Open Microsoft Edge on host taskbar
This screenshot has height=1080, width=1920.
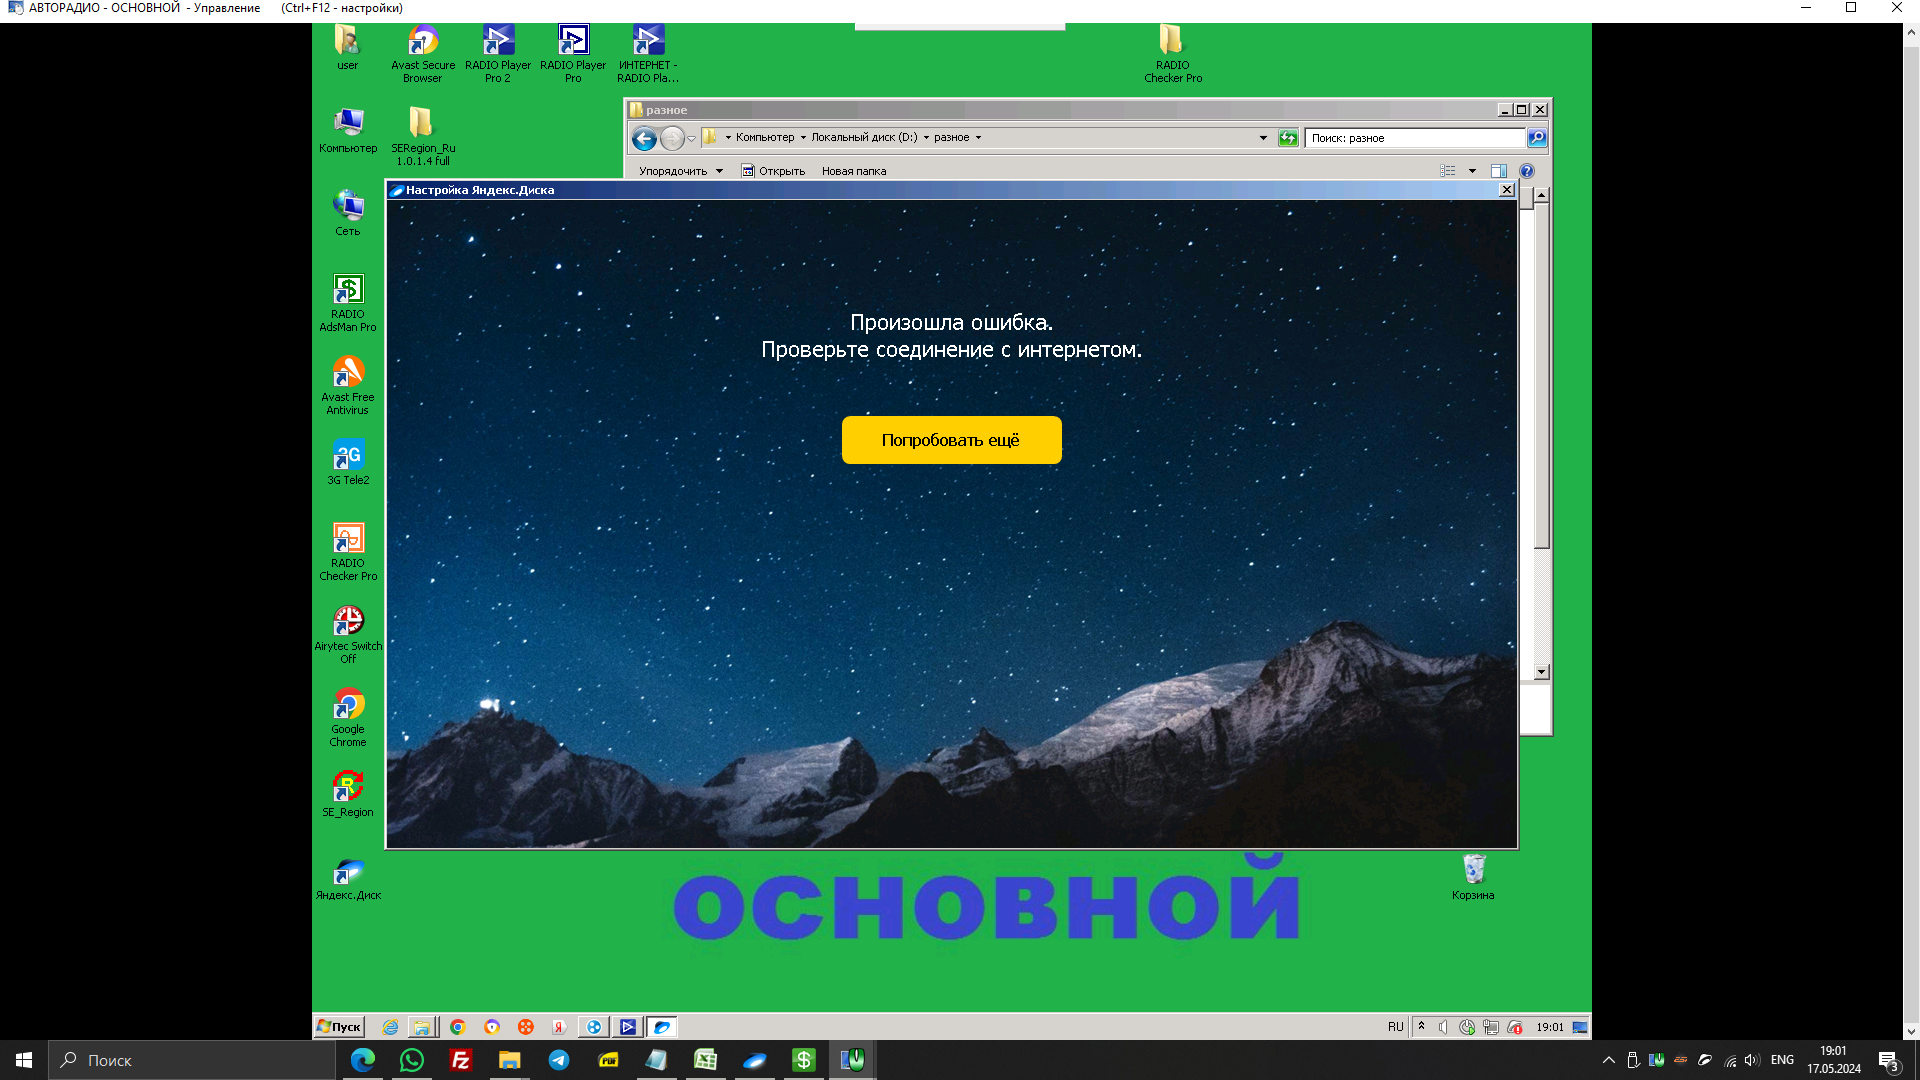pos(362,1060)
